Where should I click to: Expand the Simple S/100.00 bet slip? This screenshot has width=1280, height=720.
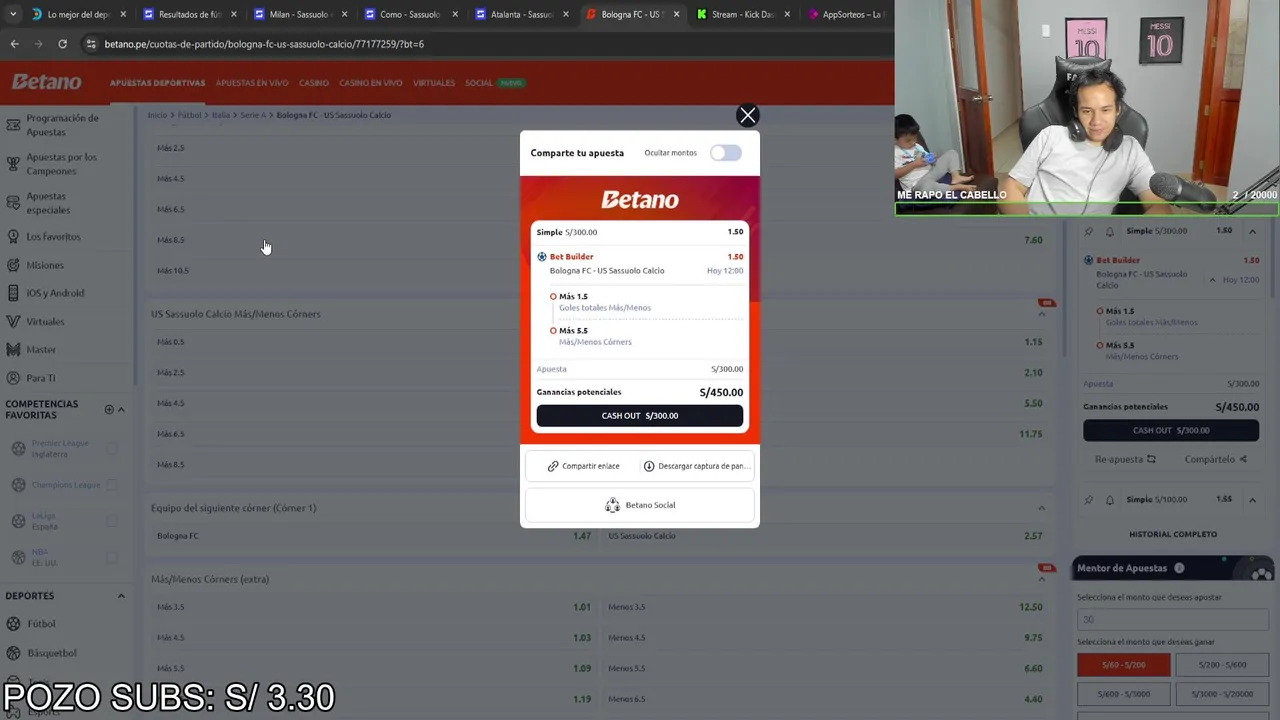point(1252,499)
